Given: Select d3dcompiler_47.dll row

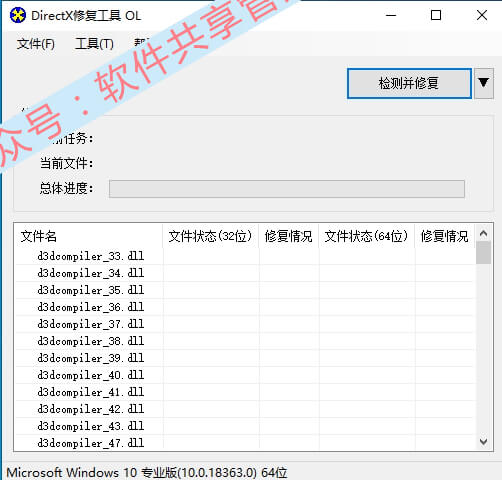Looking at the screenshot, I should point(91,443).
